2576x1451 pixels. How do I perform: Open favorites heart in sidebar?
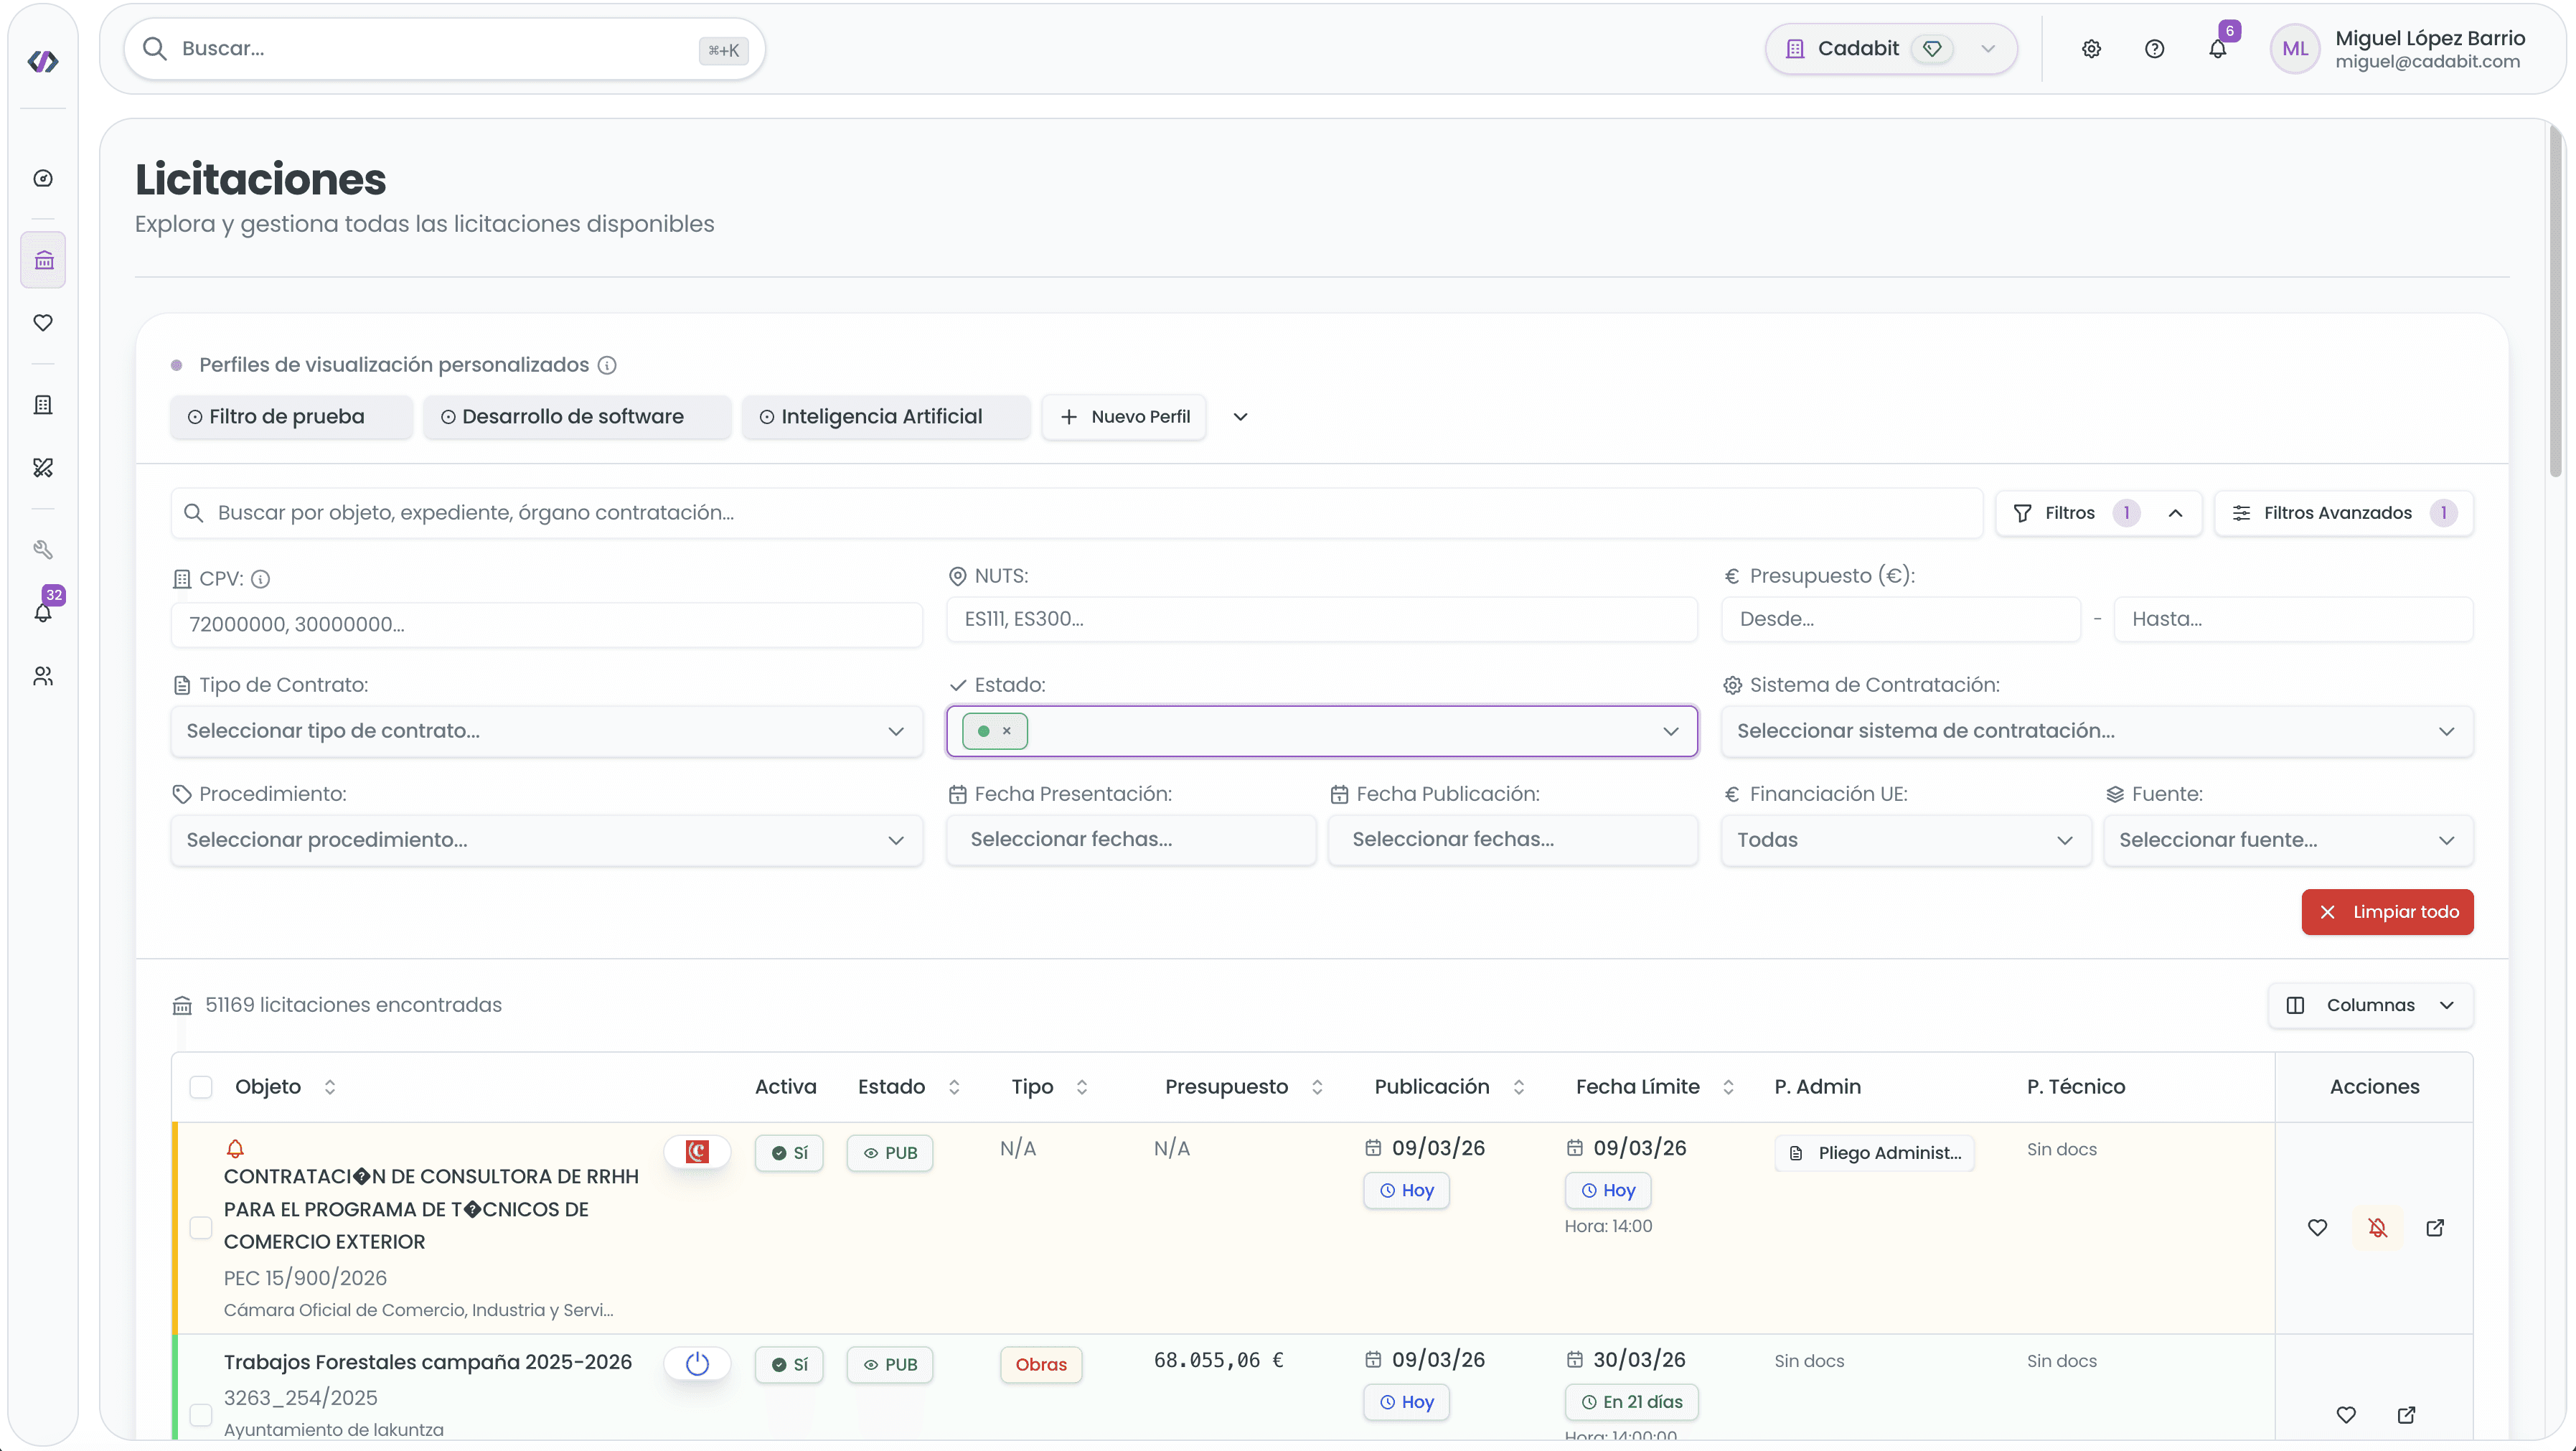(43, 323)
